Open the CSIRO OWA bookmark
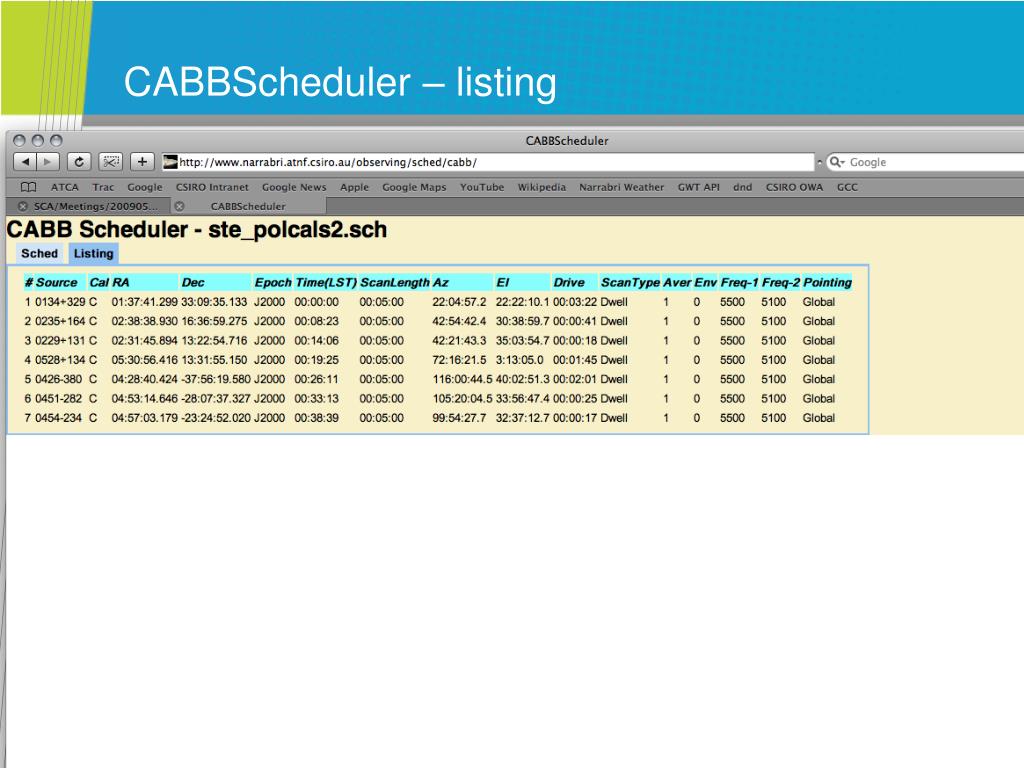Image resolution: width=1024 pixels, height=768 pixels. (x=794, y=187)
